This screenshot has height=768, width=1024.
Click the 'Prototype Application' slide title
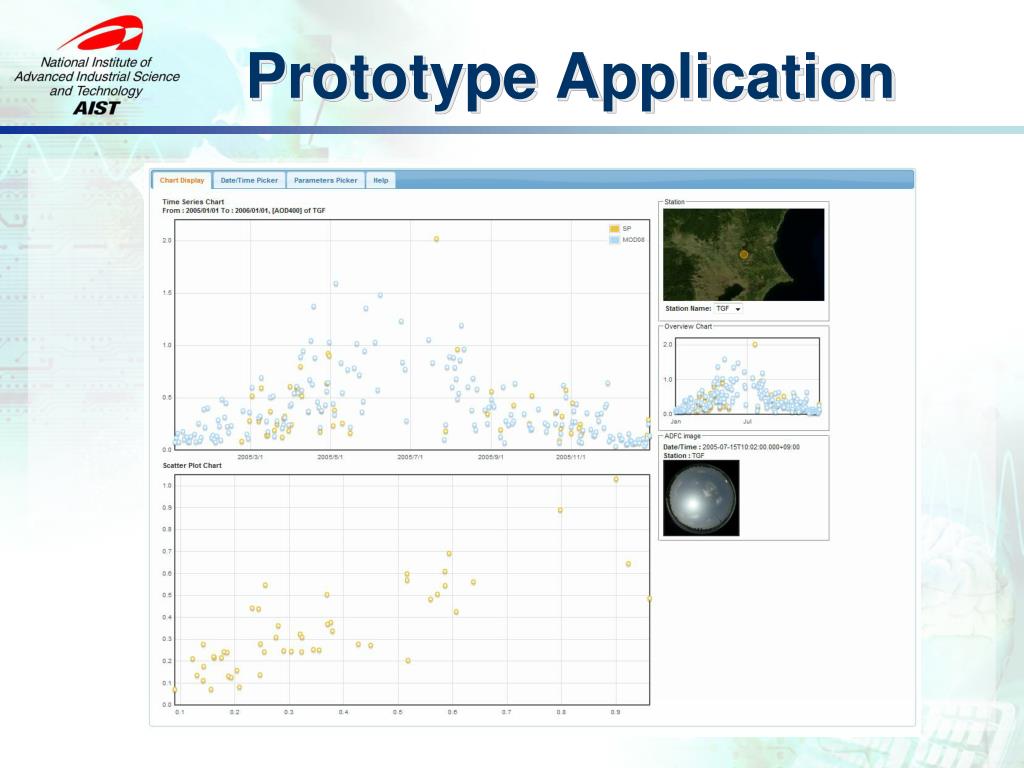(571, 78)
